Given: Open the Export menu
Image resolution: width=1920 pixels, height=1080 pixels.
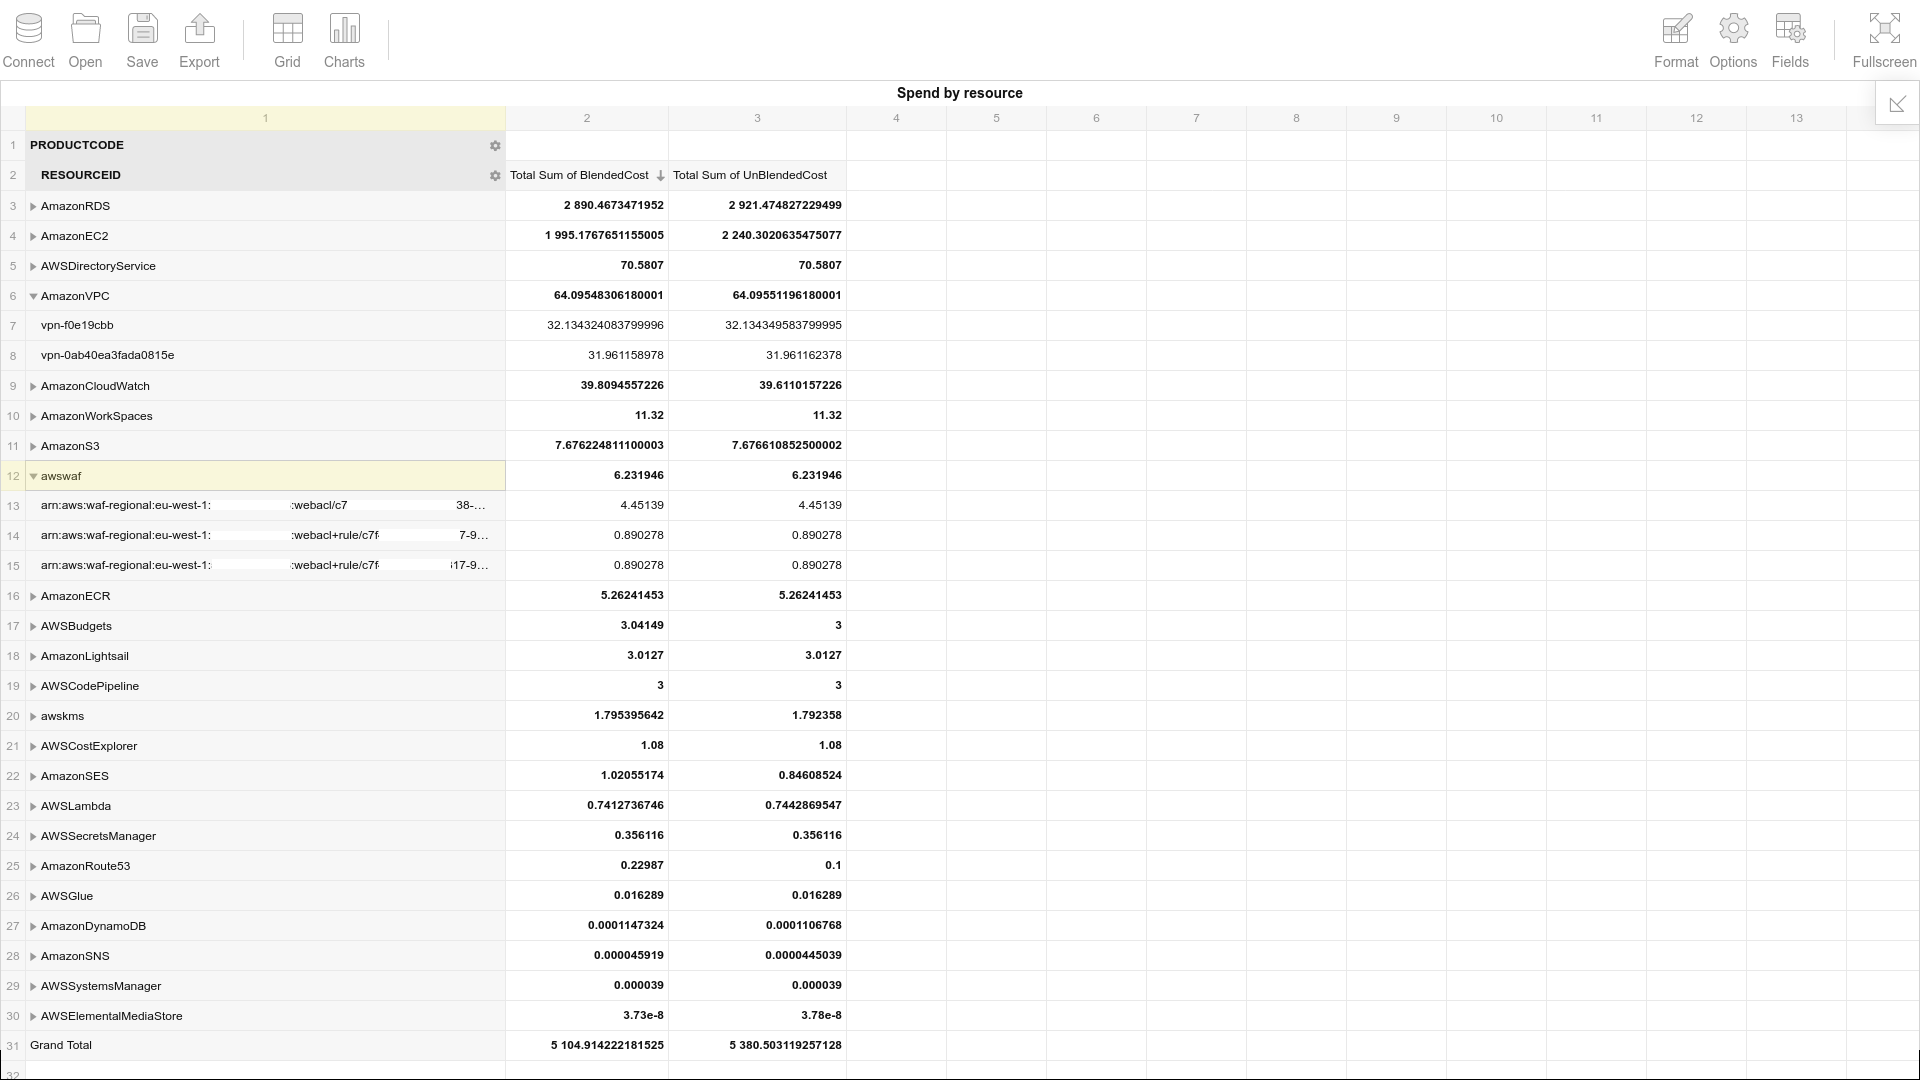Looking at the screenshot, I should (200, 41).
